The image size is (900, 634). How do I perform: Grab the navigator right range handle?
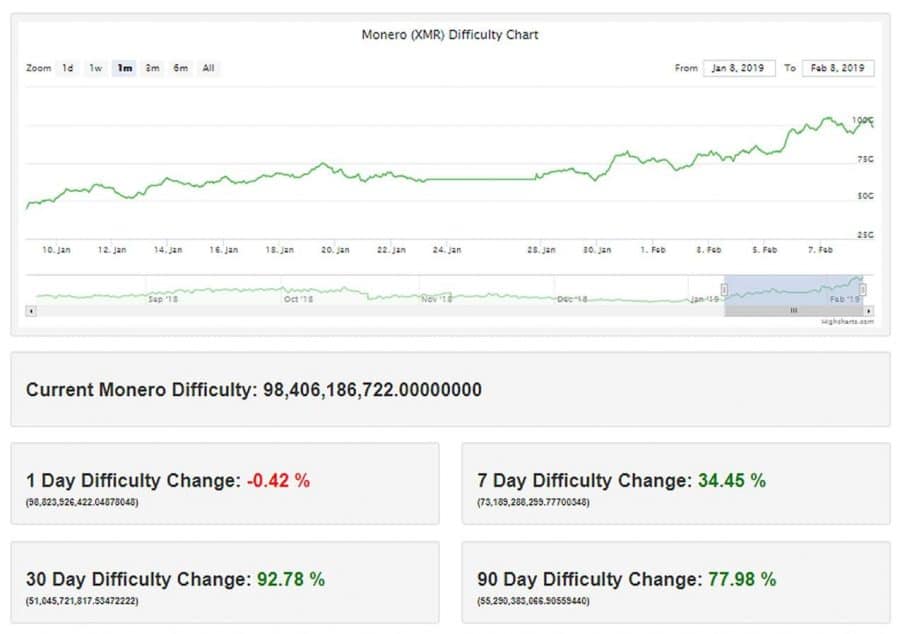[862, 290]
